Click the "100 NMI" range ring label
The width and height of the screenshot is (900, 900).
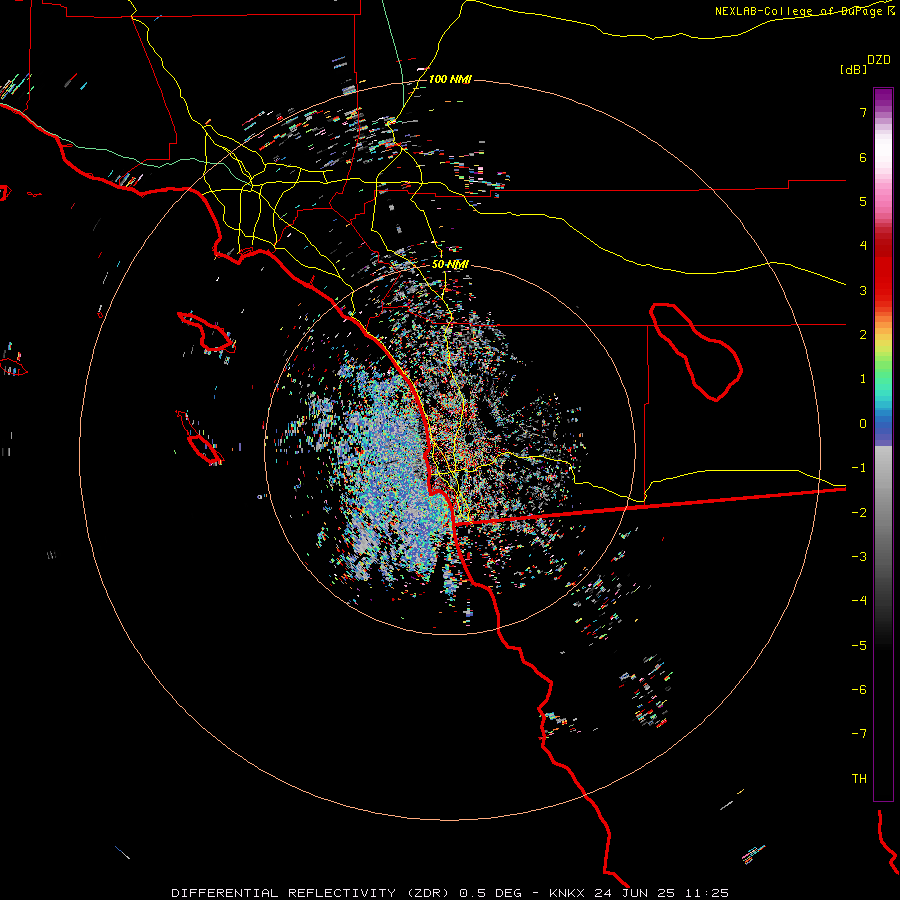pos(450,79)
